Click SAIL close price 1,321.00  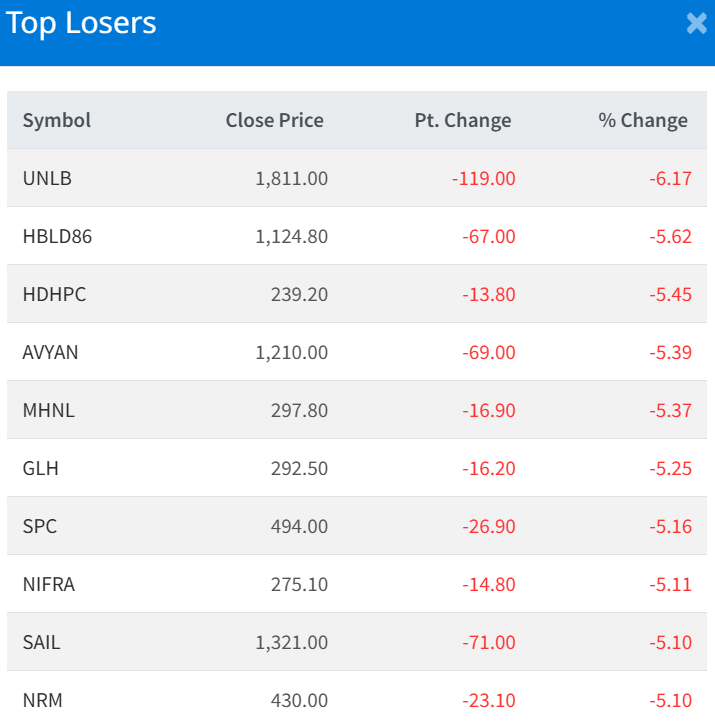pyautogui.click(x=291, y=643)
